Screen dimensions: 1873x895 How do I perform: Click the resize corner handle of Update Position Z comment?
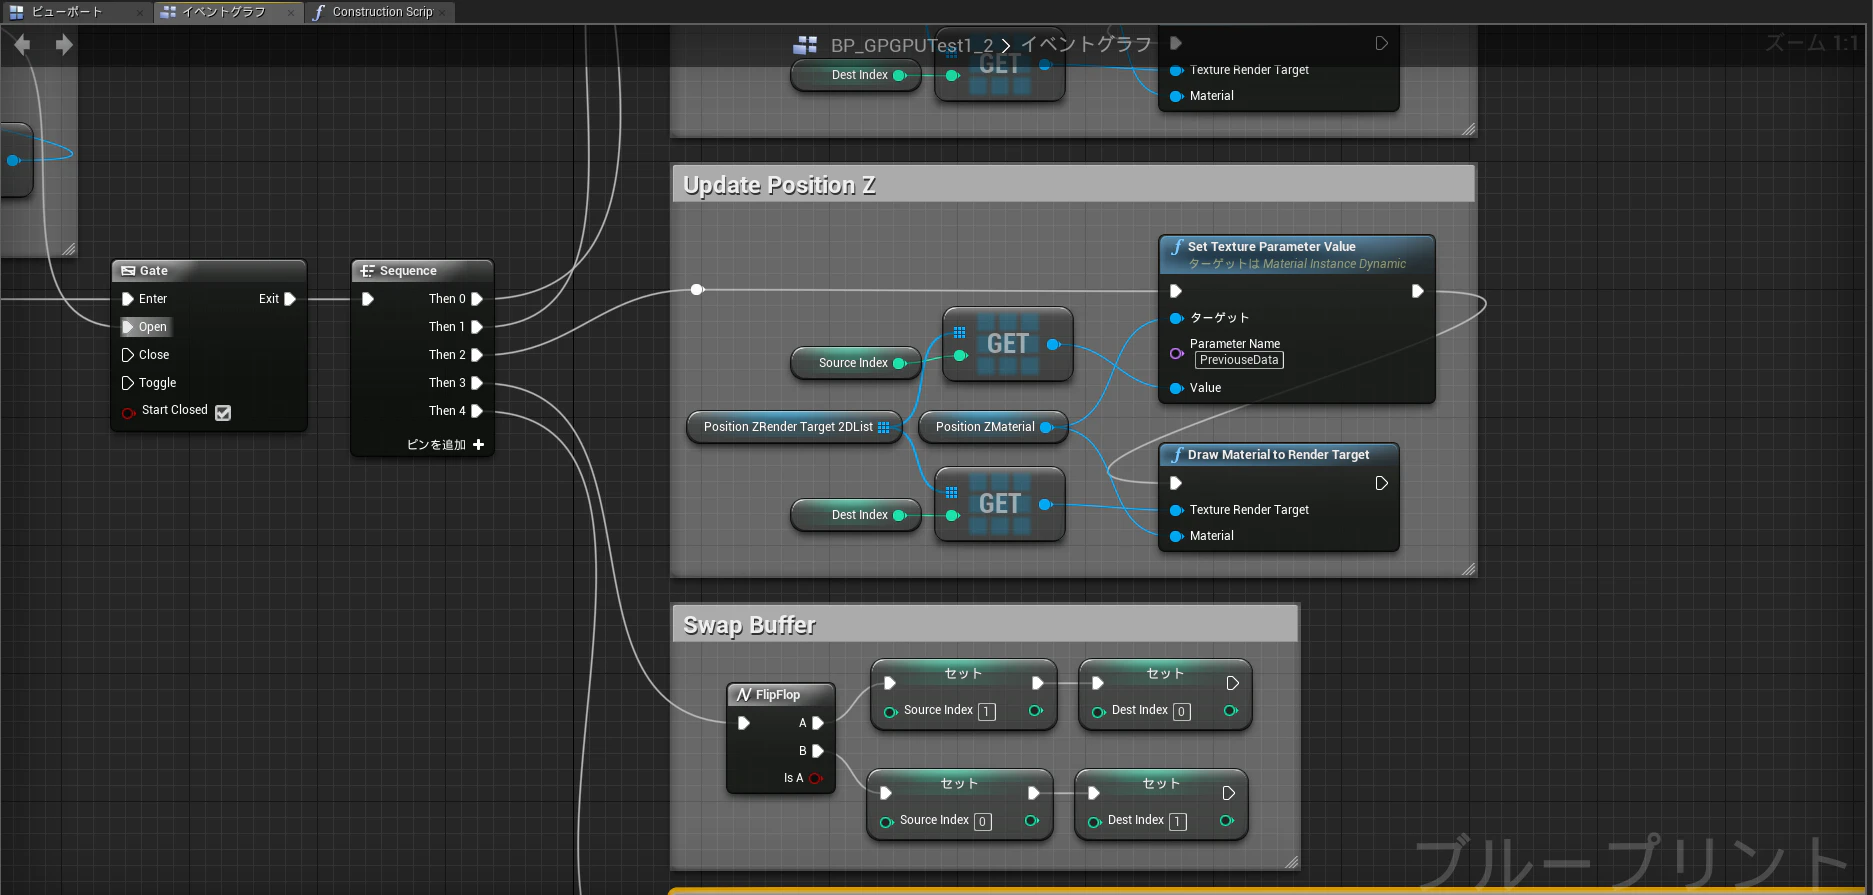coord(1468,569)
